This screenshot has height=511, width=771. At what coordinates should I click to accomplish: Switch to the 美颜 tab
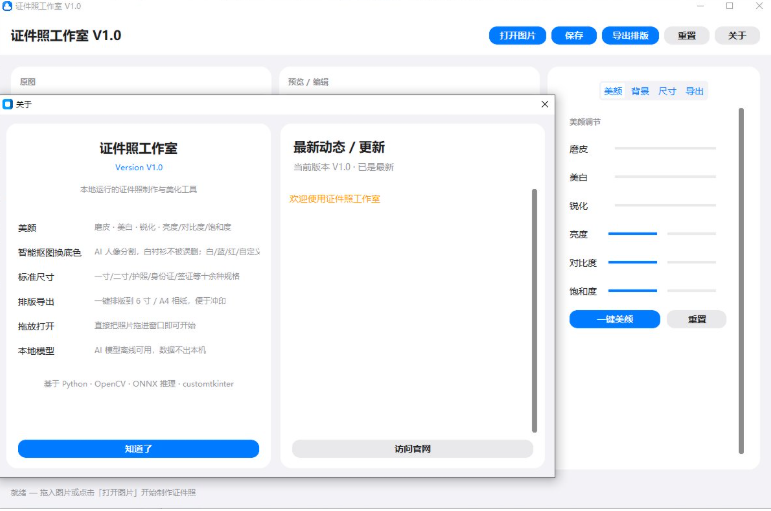pyautogui.click(x=613, y=91)
